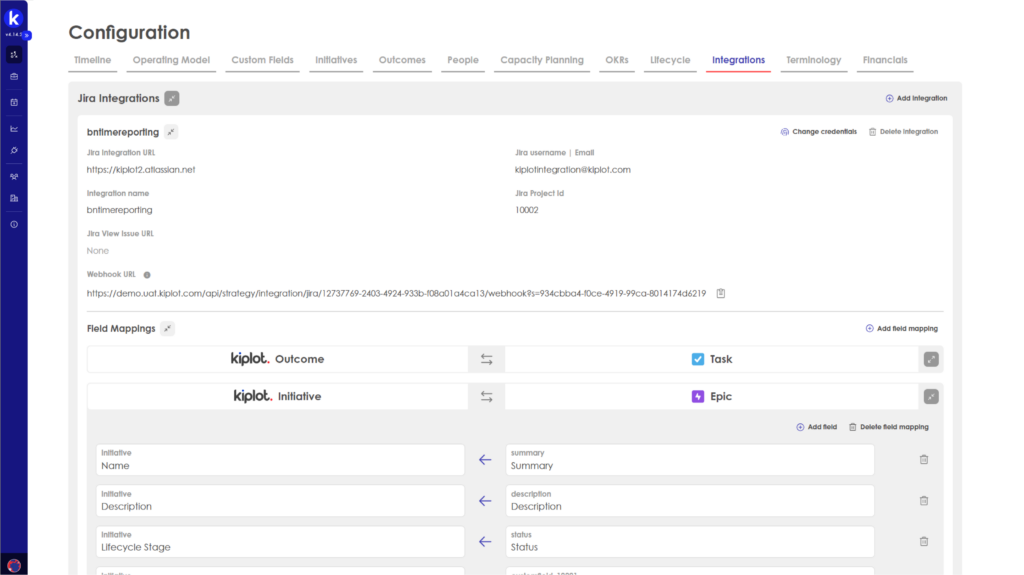
Task: Expand the sidebar with the chevron button
Action: pos(28,35)
